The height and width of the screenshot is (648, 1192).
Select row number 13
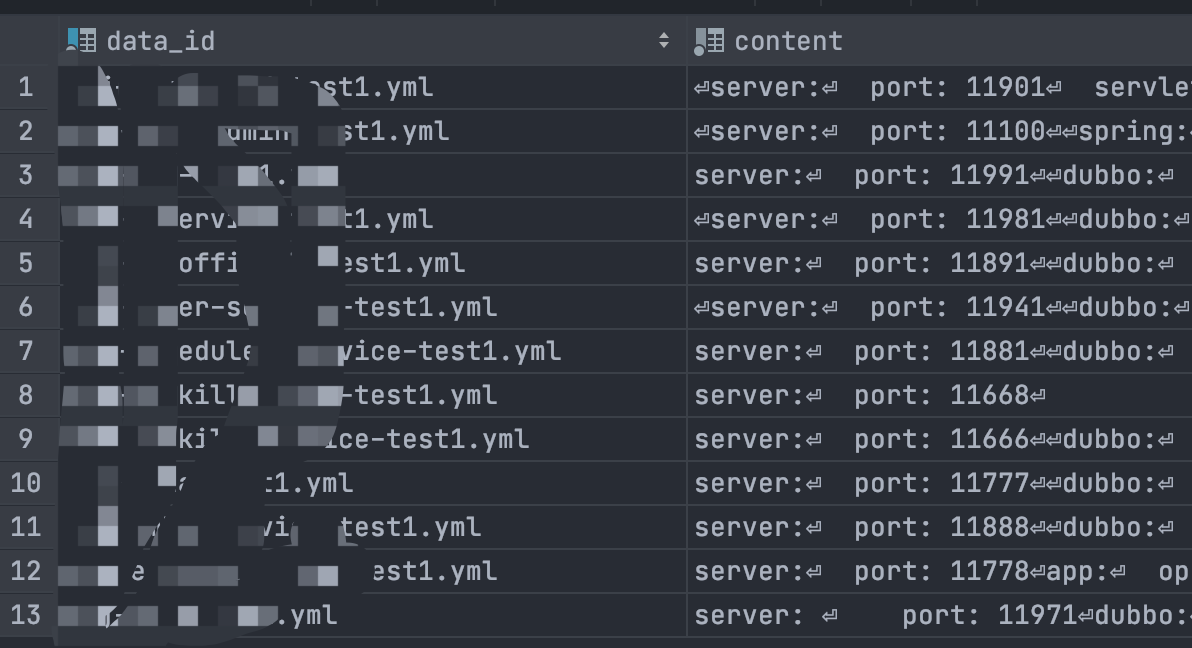[26, 614]
